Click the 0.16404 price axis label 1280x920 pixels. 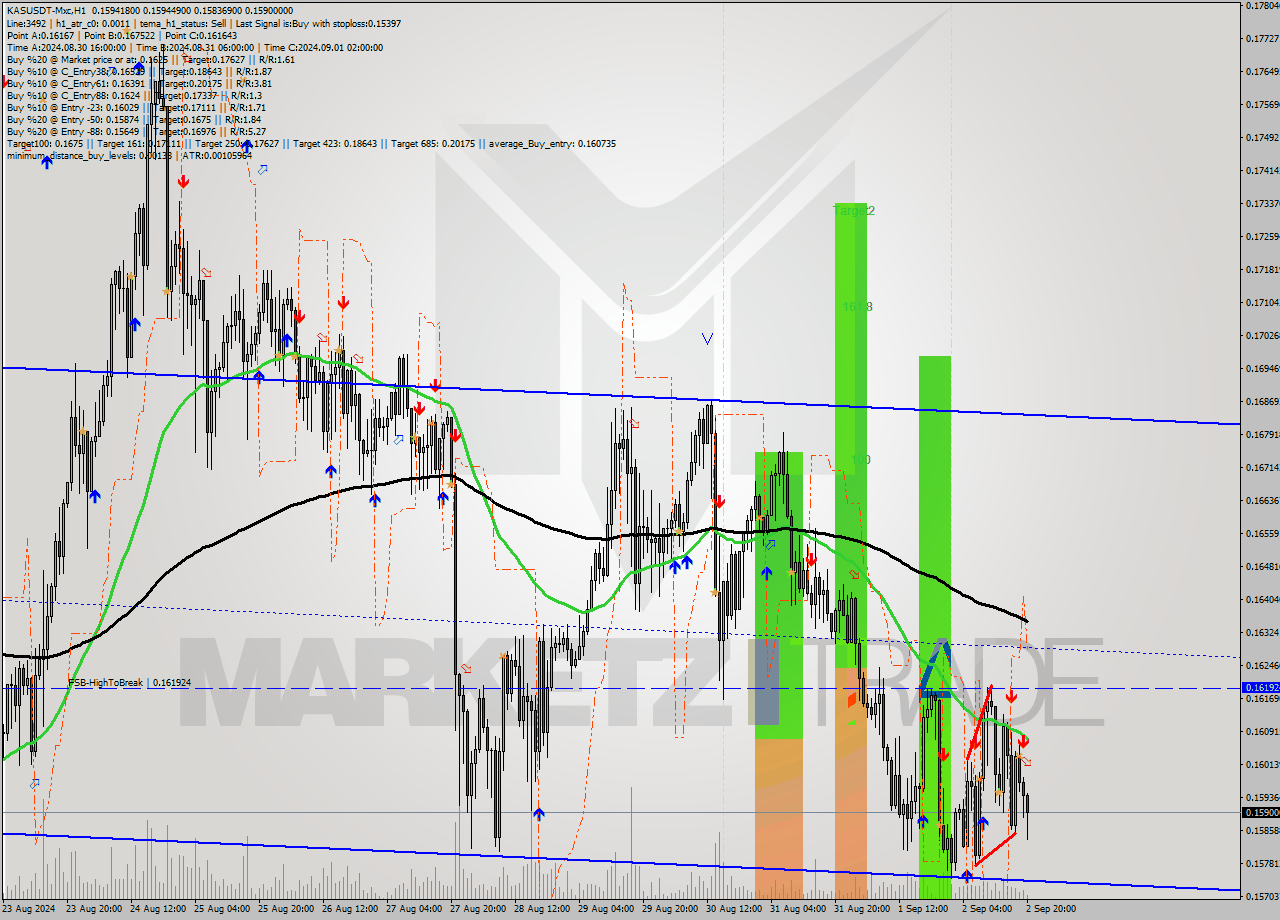(1262, 600)
